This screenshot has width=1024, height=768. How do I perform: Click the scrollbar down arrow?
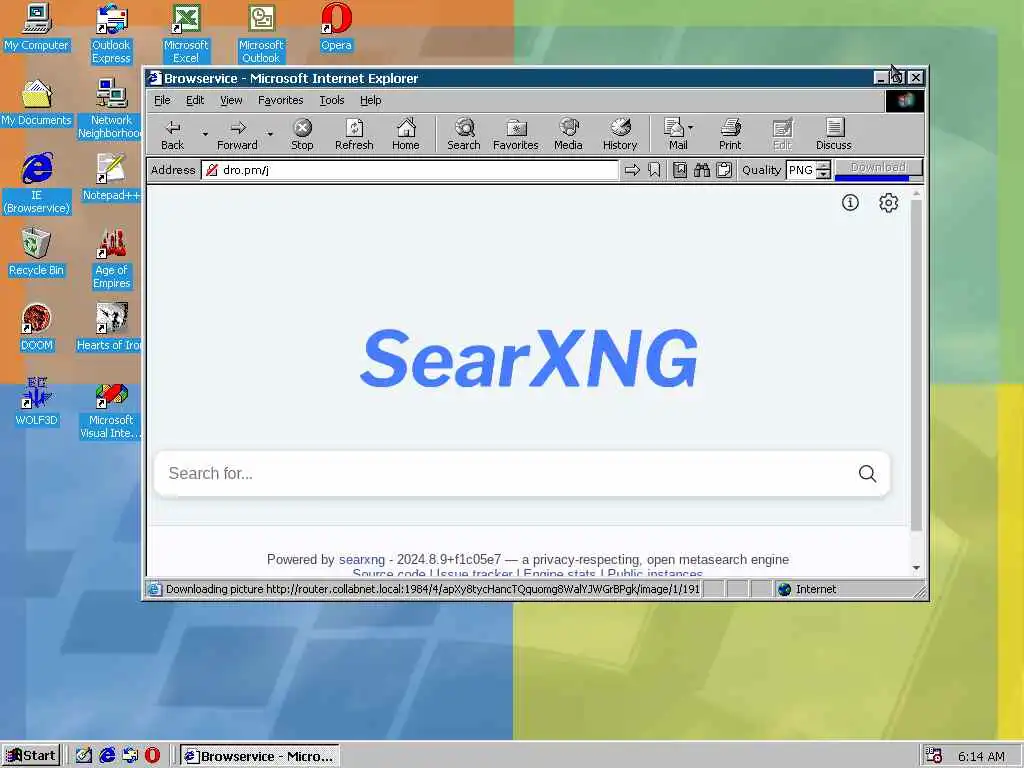pyautogui.click(x=916, y=568)
